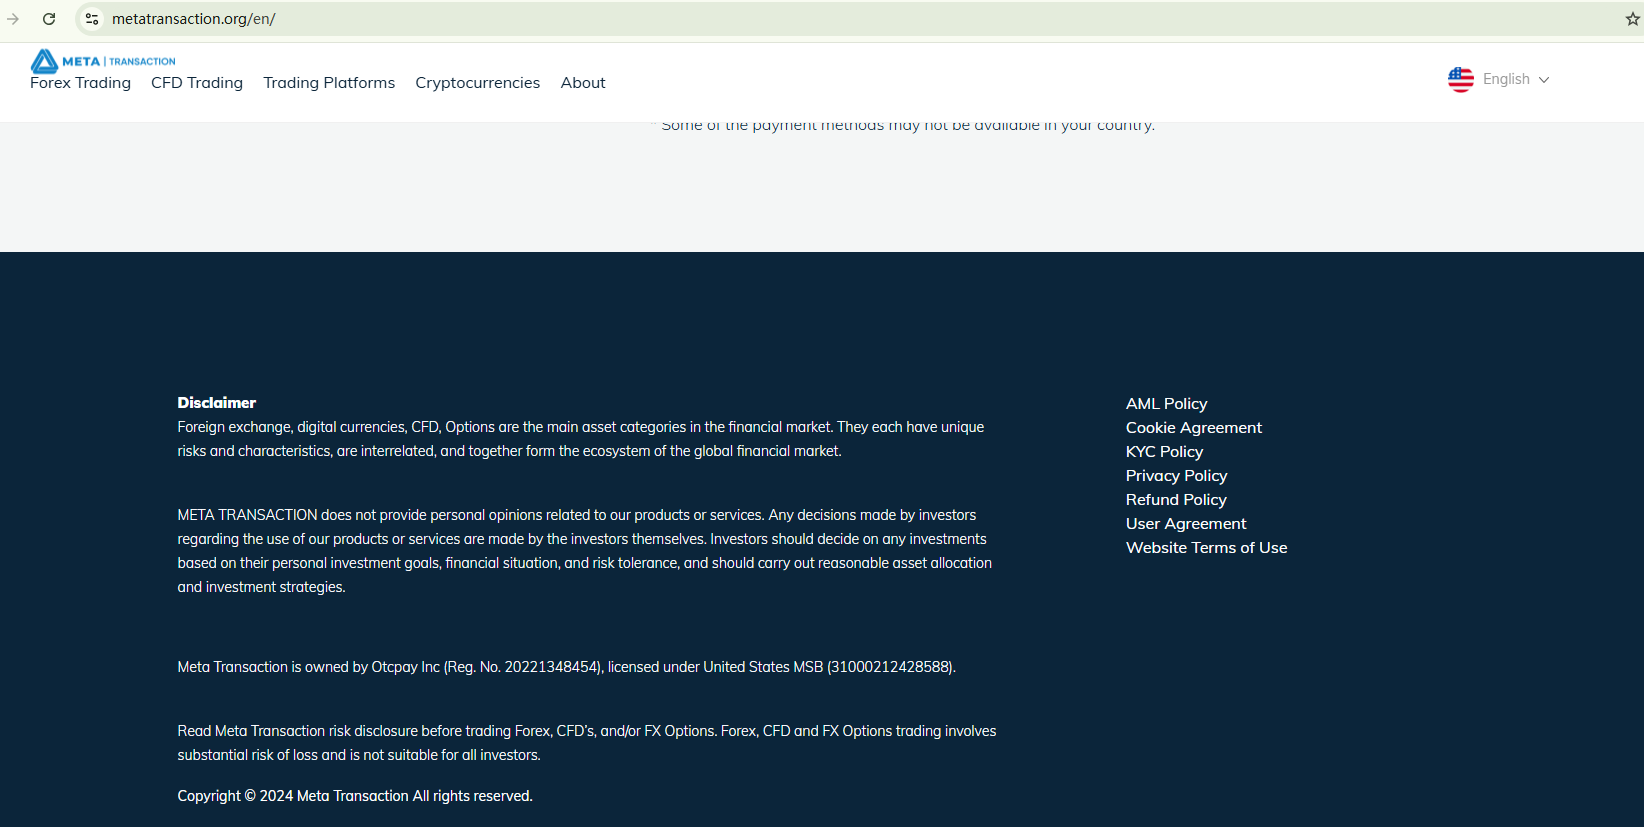Click the risk disclosure paragraph starting 'Read Meta Transaction'

pyautogui.click(x=587, y=743)
